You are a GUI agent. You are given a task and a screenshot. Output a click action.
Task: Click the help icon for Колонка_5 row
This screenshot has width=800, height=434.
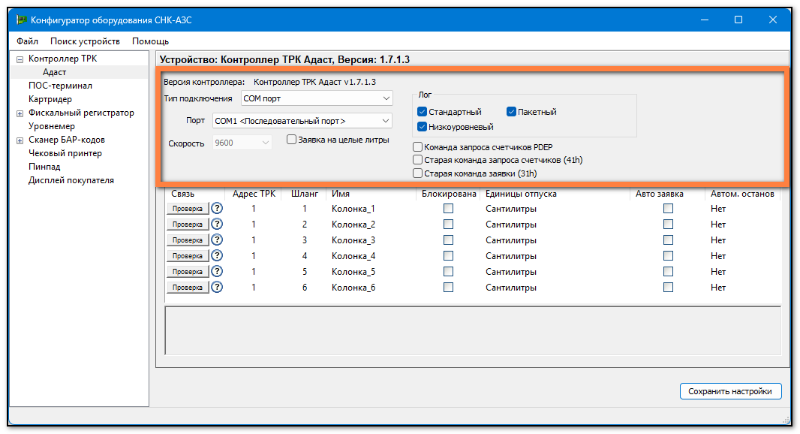[x=216, y=272]
